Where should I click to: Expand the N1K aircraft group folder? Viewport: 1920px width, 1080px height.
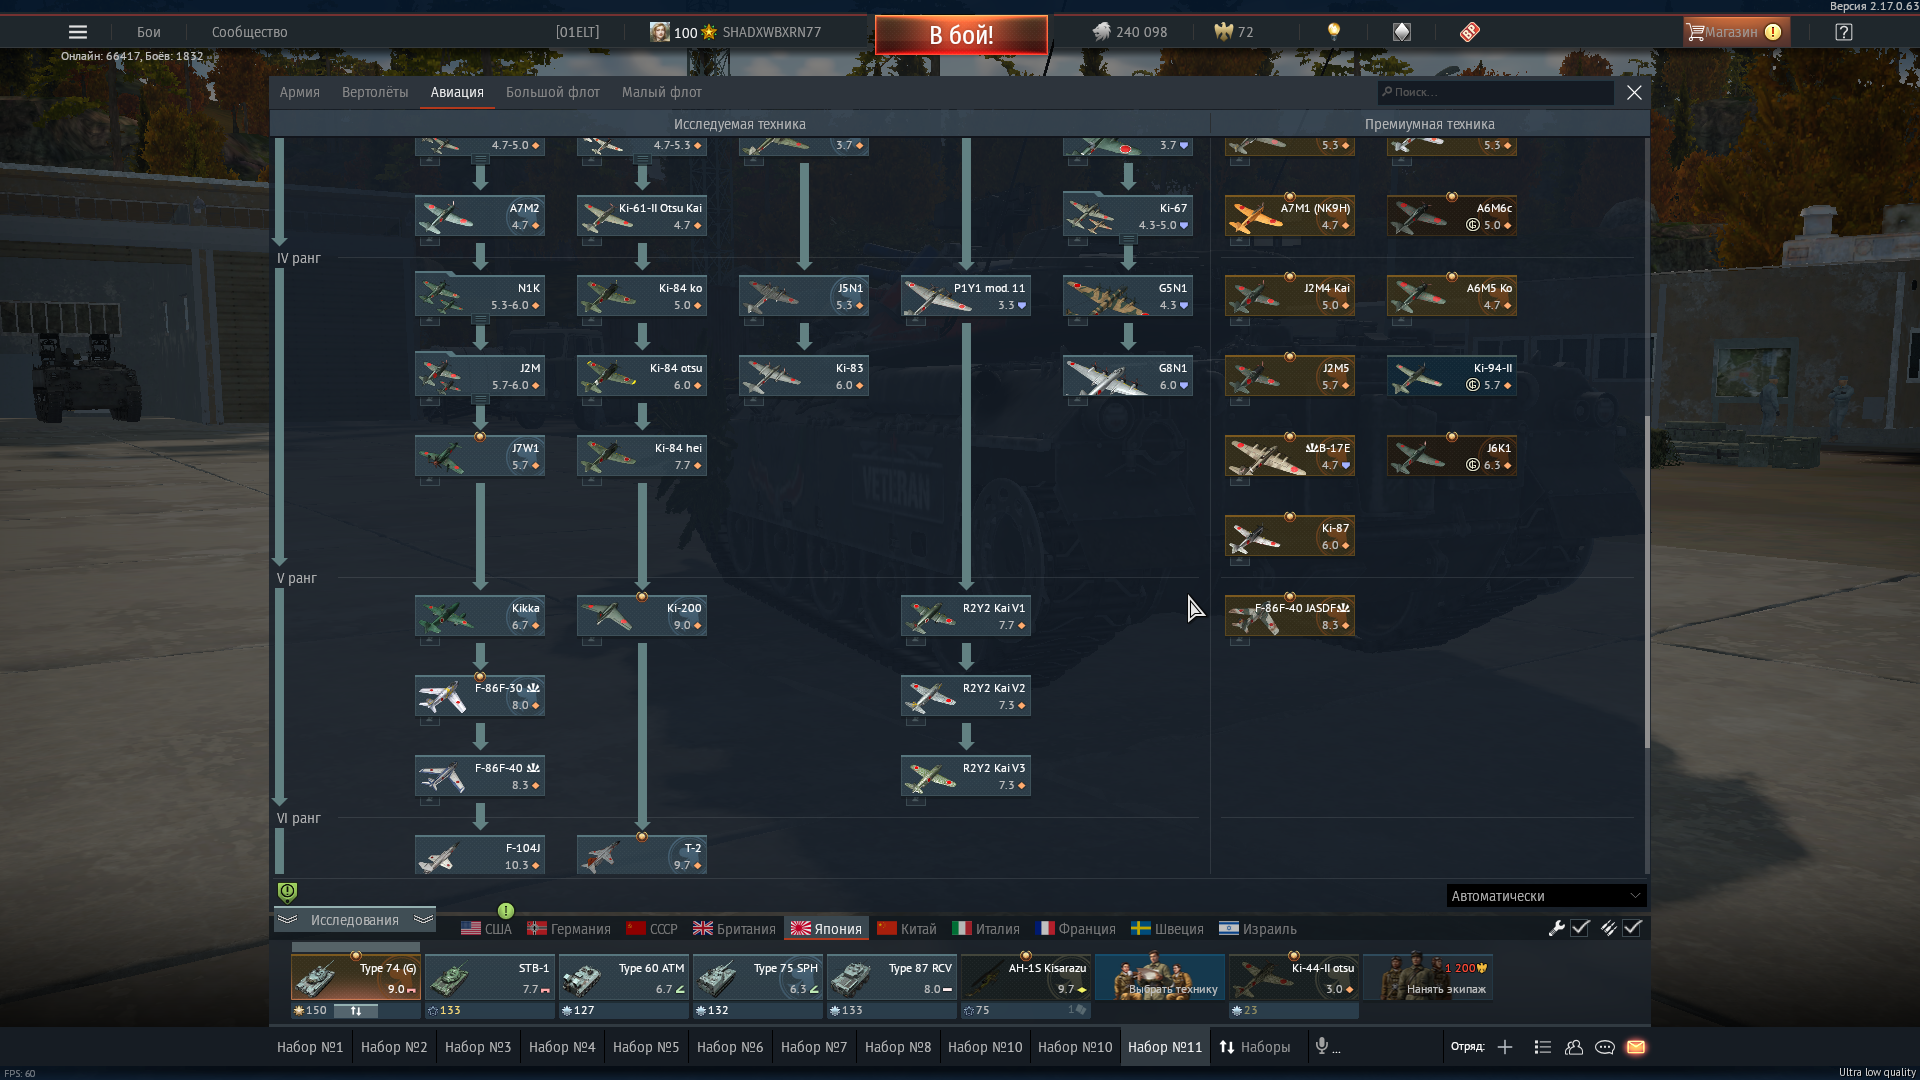[480, 296]
